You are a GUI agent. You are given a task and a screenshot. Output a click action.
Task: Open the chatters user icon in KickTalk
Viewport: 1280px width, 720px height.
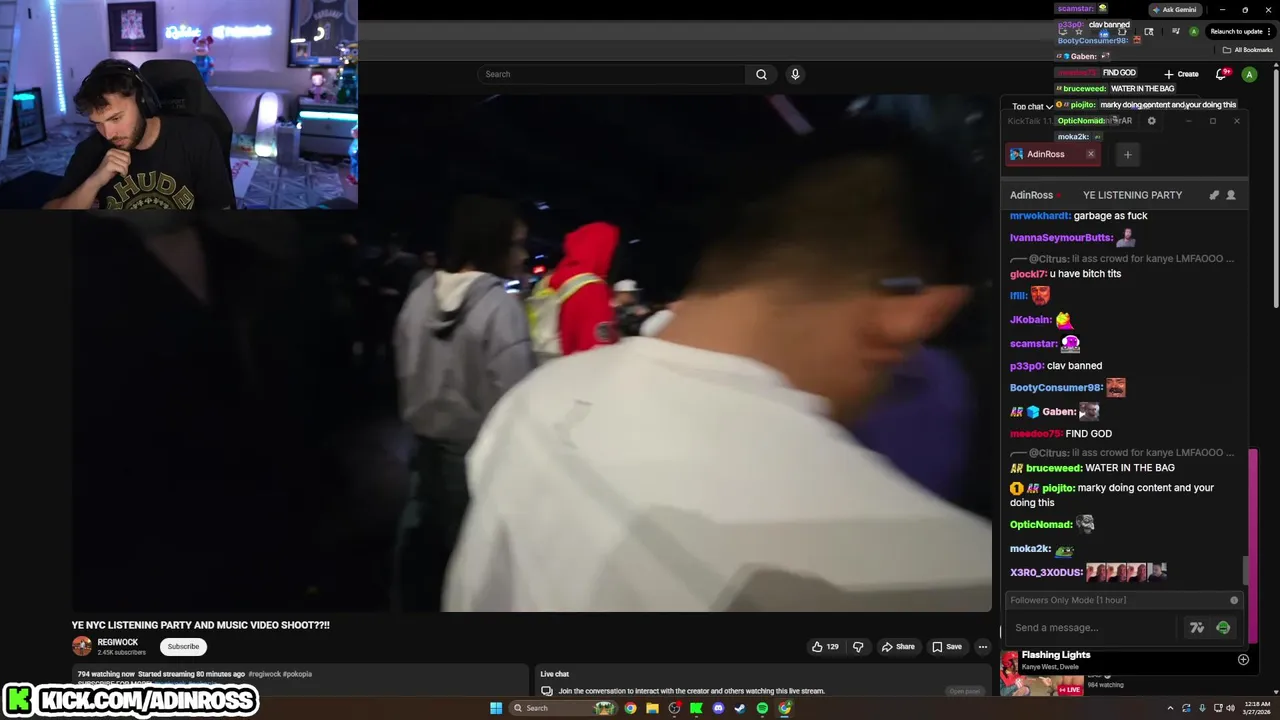1231,195
